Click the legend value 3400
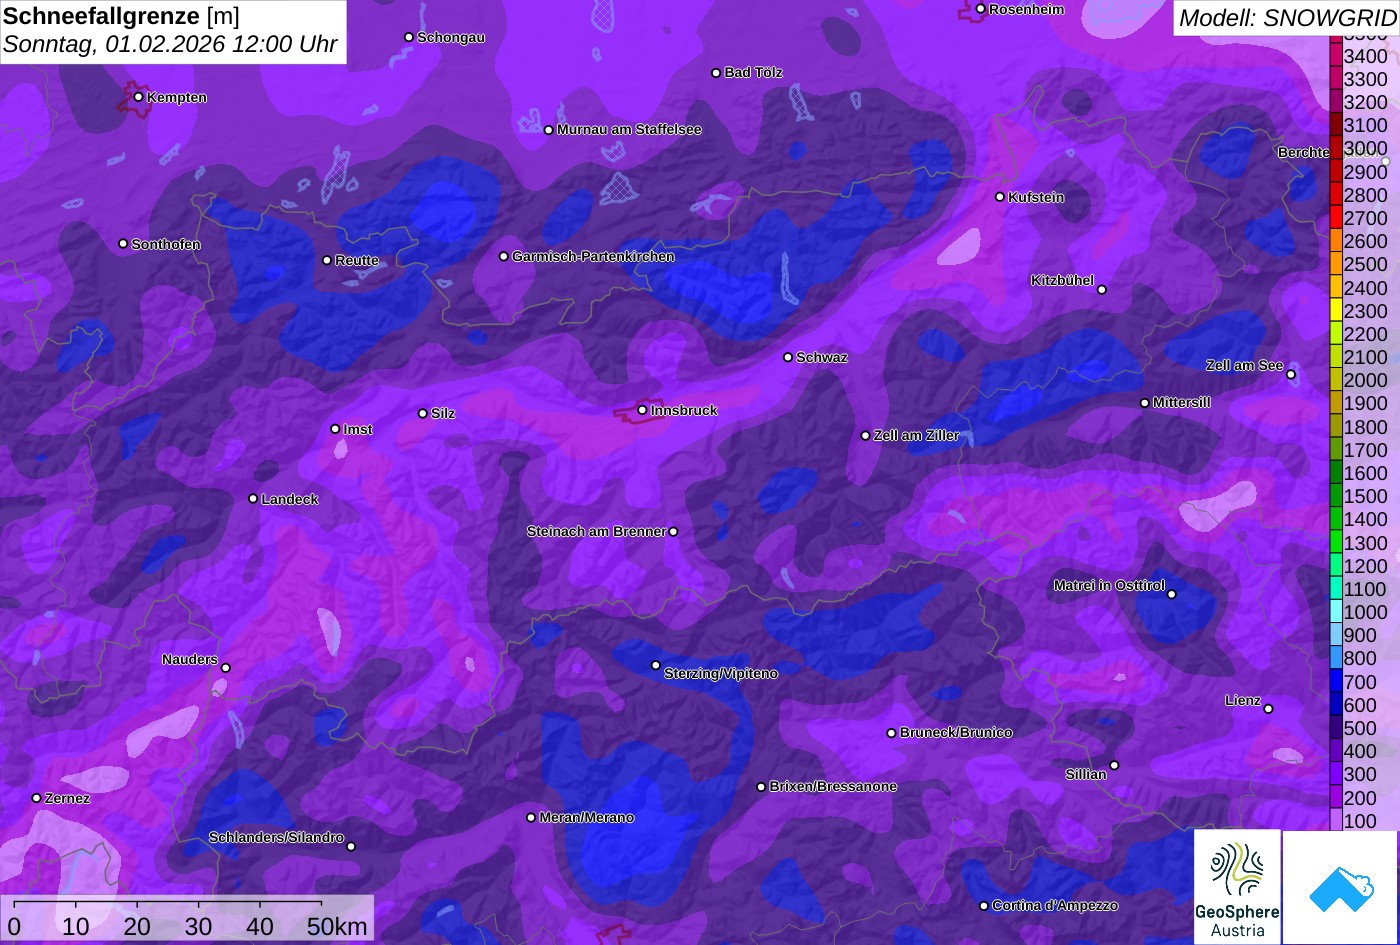1400x945 pixels. pyautogui.click(x=1366, y=56)
